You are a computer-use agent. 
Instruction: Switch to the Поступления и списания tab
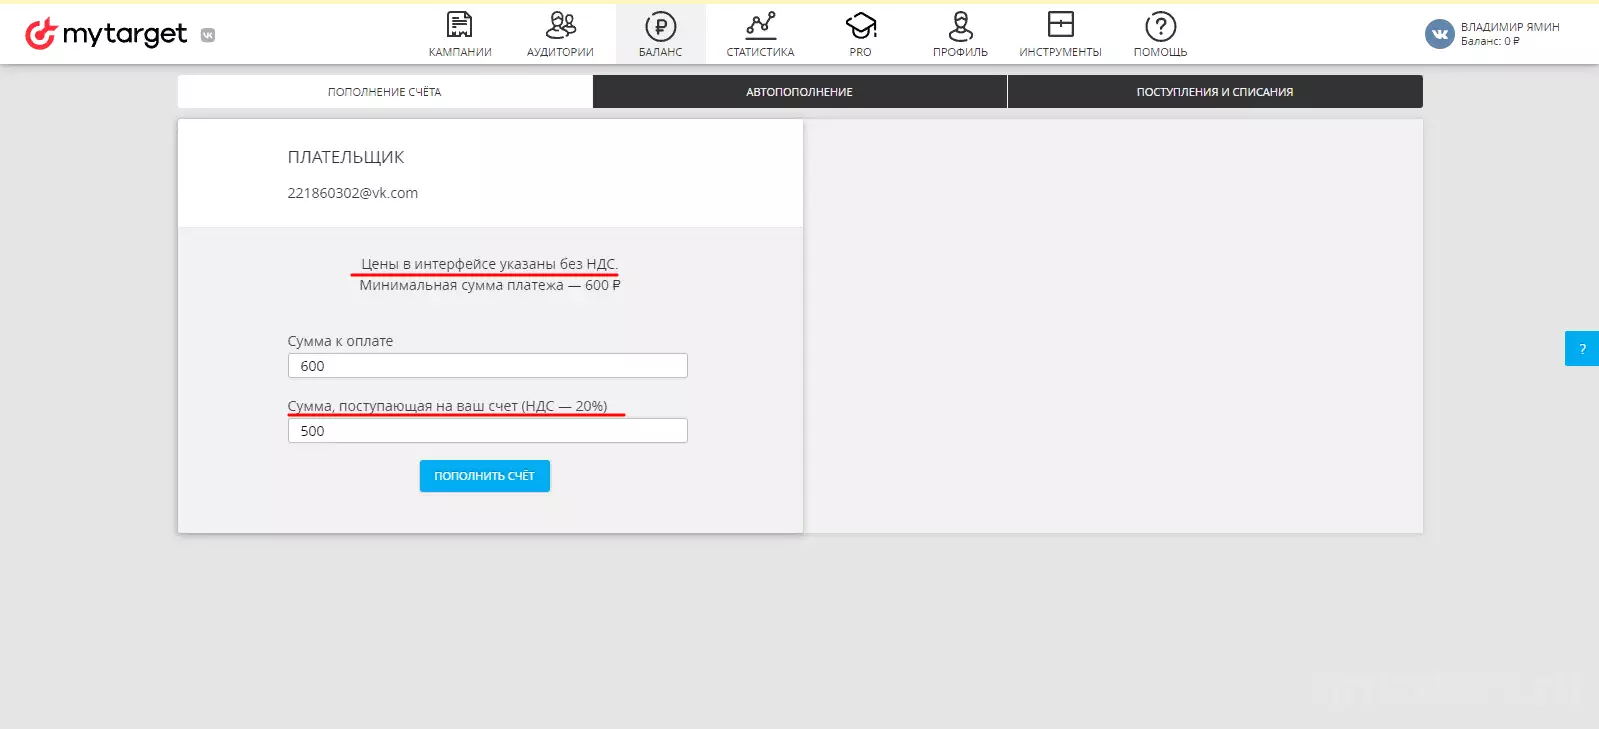(1215, 92)
